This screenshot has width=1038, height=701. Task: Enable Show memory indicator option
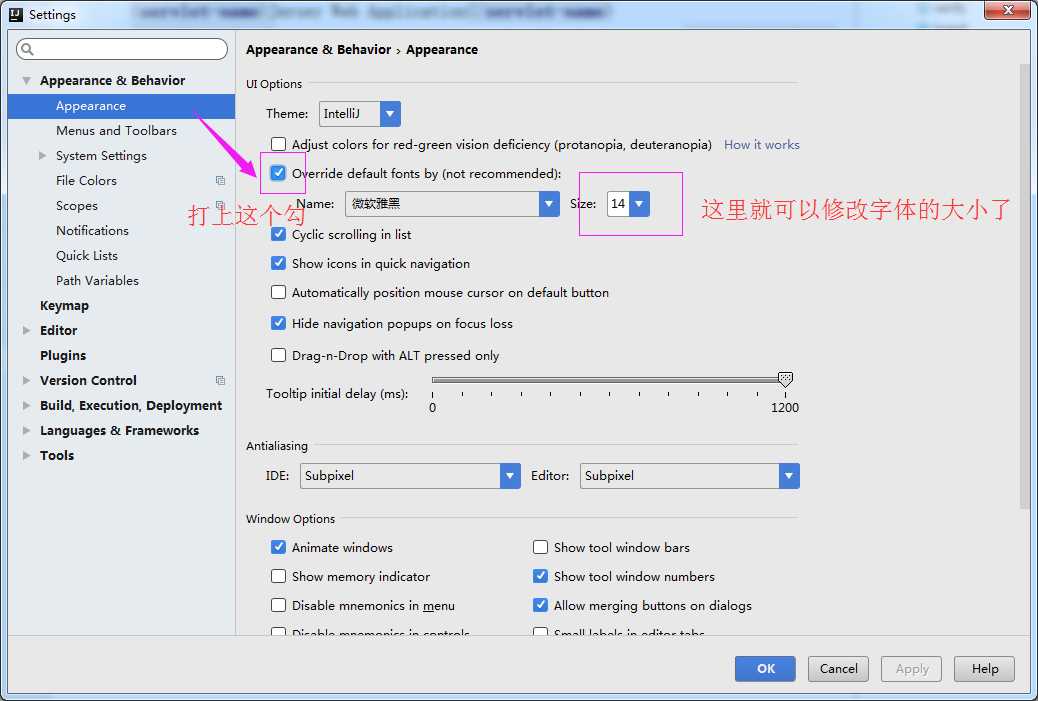279,577
